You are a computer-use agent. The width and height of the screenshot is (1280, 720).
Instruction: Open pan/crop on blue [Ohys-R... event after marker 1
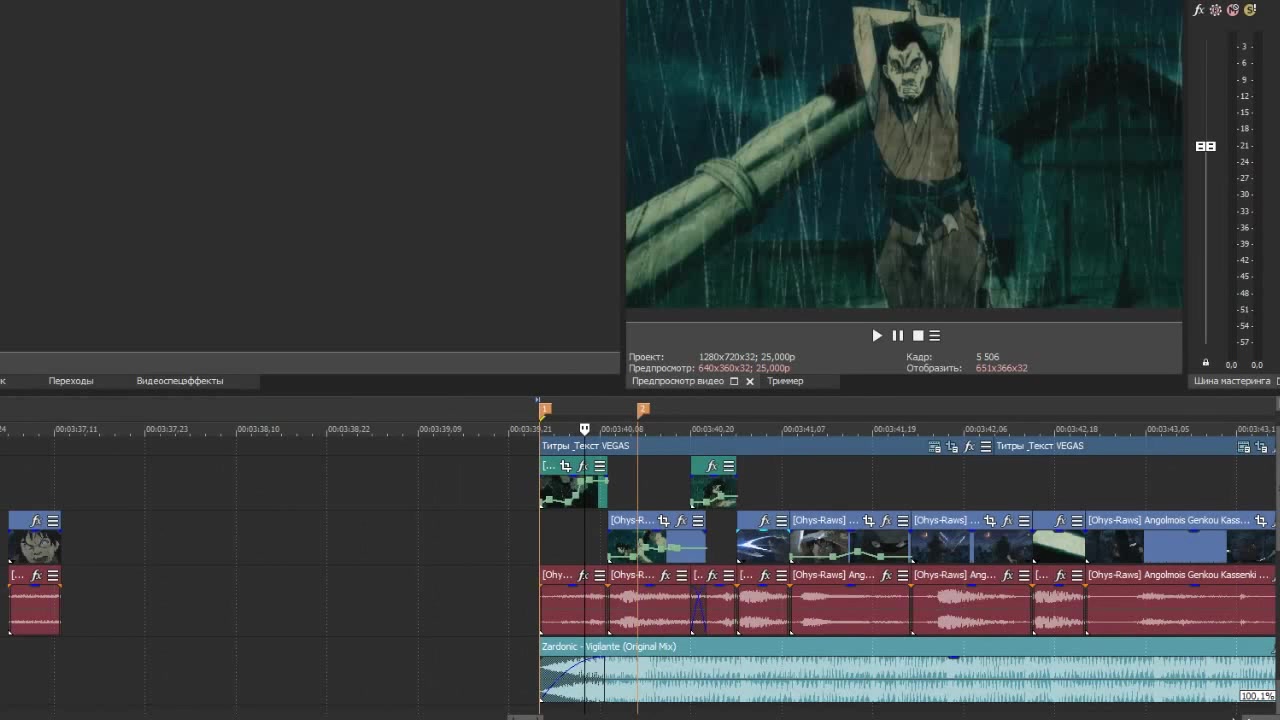pyautogui.click(x=664, y=521)
